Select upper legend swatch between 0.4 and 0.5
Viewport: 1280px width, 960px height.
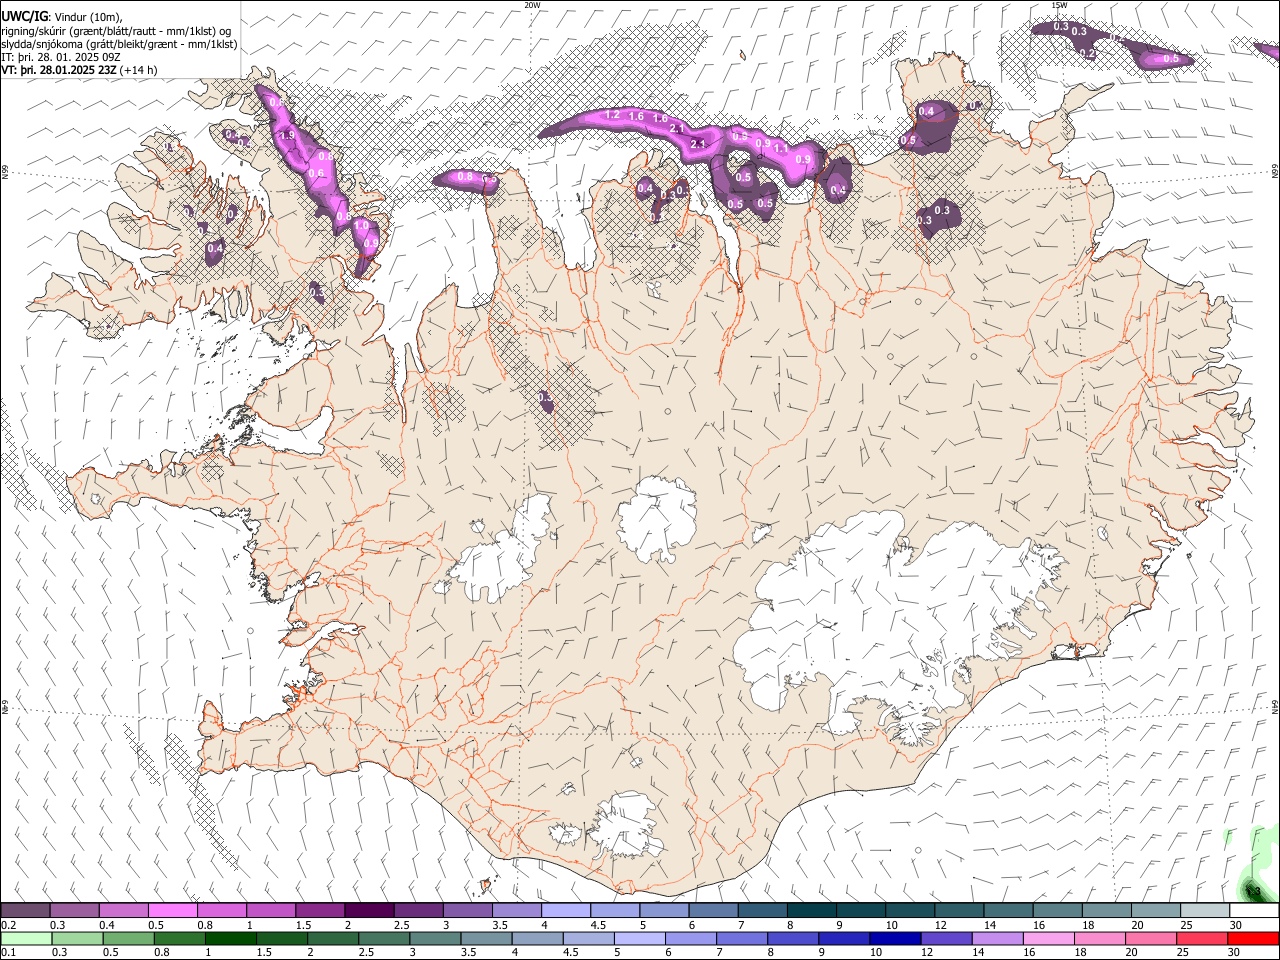[124, 911]
